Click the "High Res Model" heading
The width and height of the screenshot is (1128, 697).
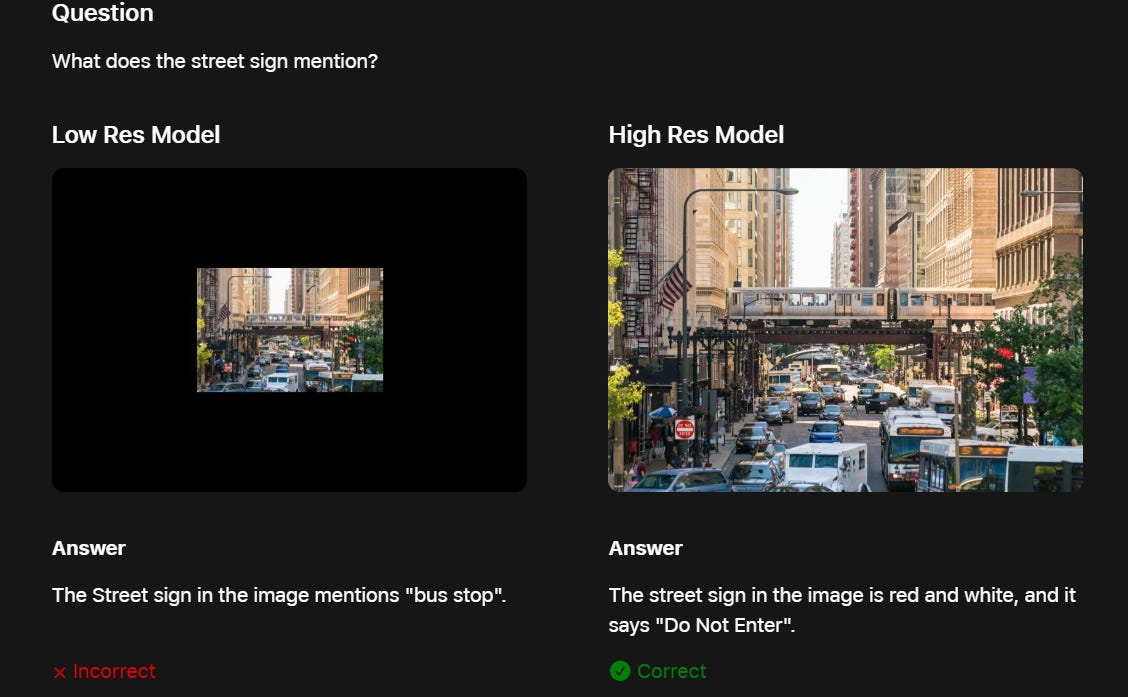click(696, 135)
